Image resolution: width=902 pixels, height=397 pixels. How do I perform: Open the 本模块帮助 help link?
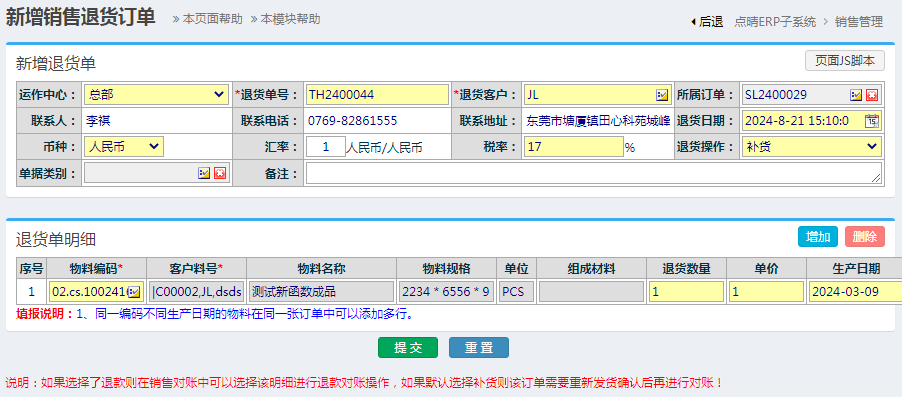(285, 19)
